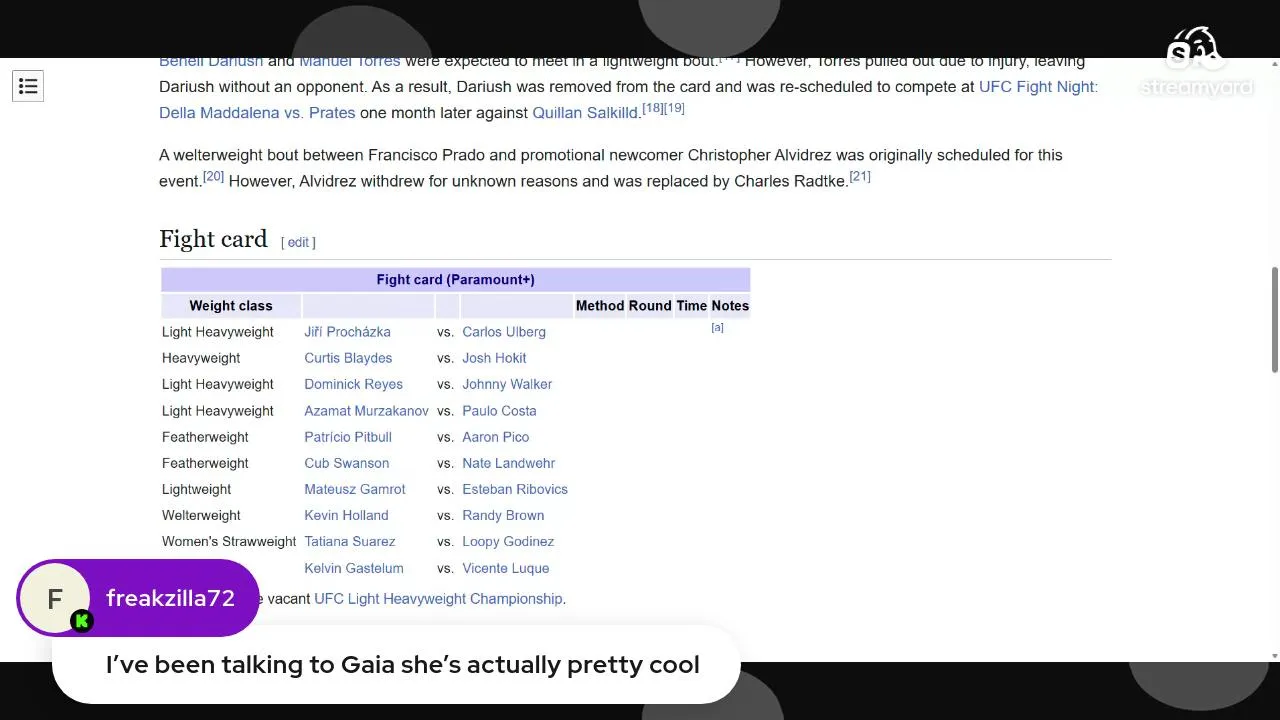Follow the Mateusz Gamrot link
Viewport: 1280px width, 720px height.
pyautogui.click(x=355, y=489)
